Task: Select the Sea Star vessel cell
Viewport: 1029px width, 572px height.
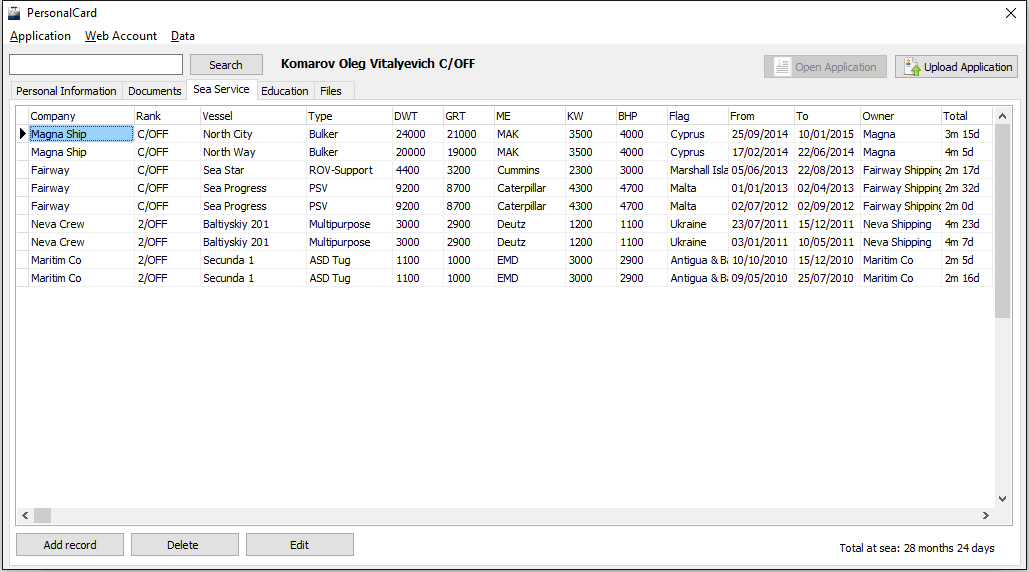Action: [253, 170]
